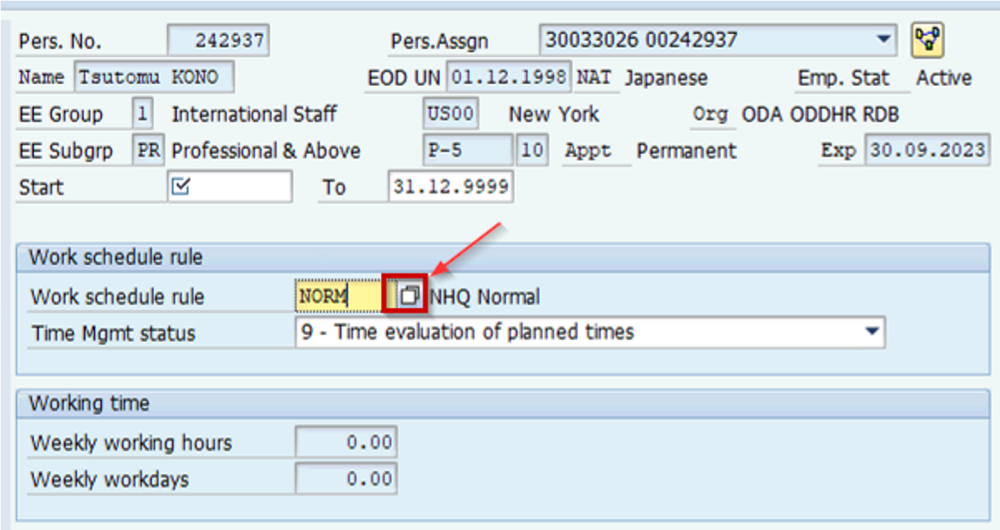This screenshot has height=530, width=1000.
Task: Click the Work schedule rule field NORM
Action: (339, 296)
